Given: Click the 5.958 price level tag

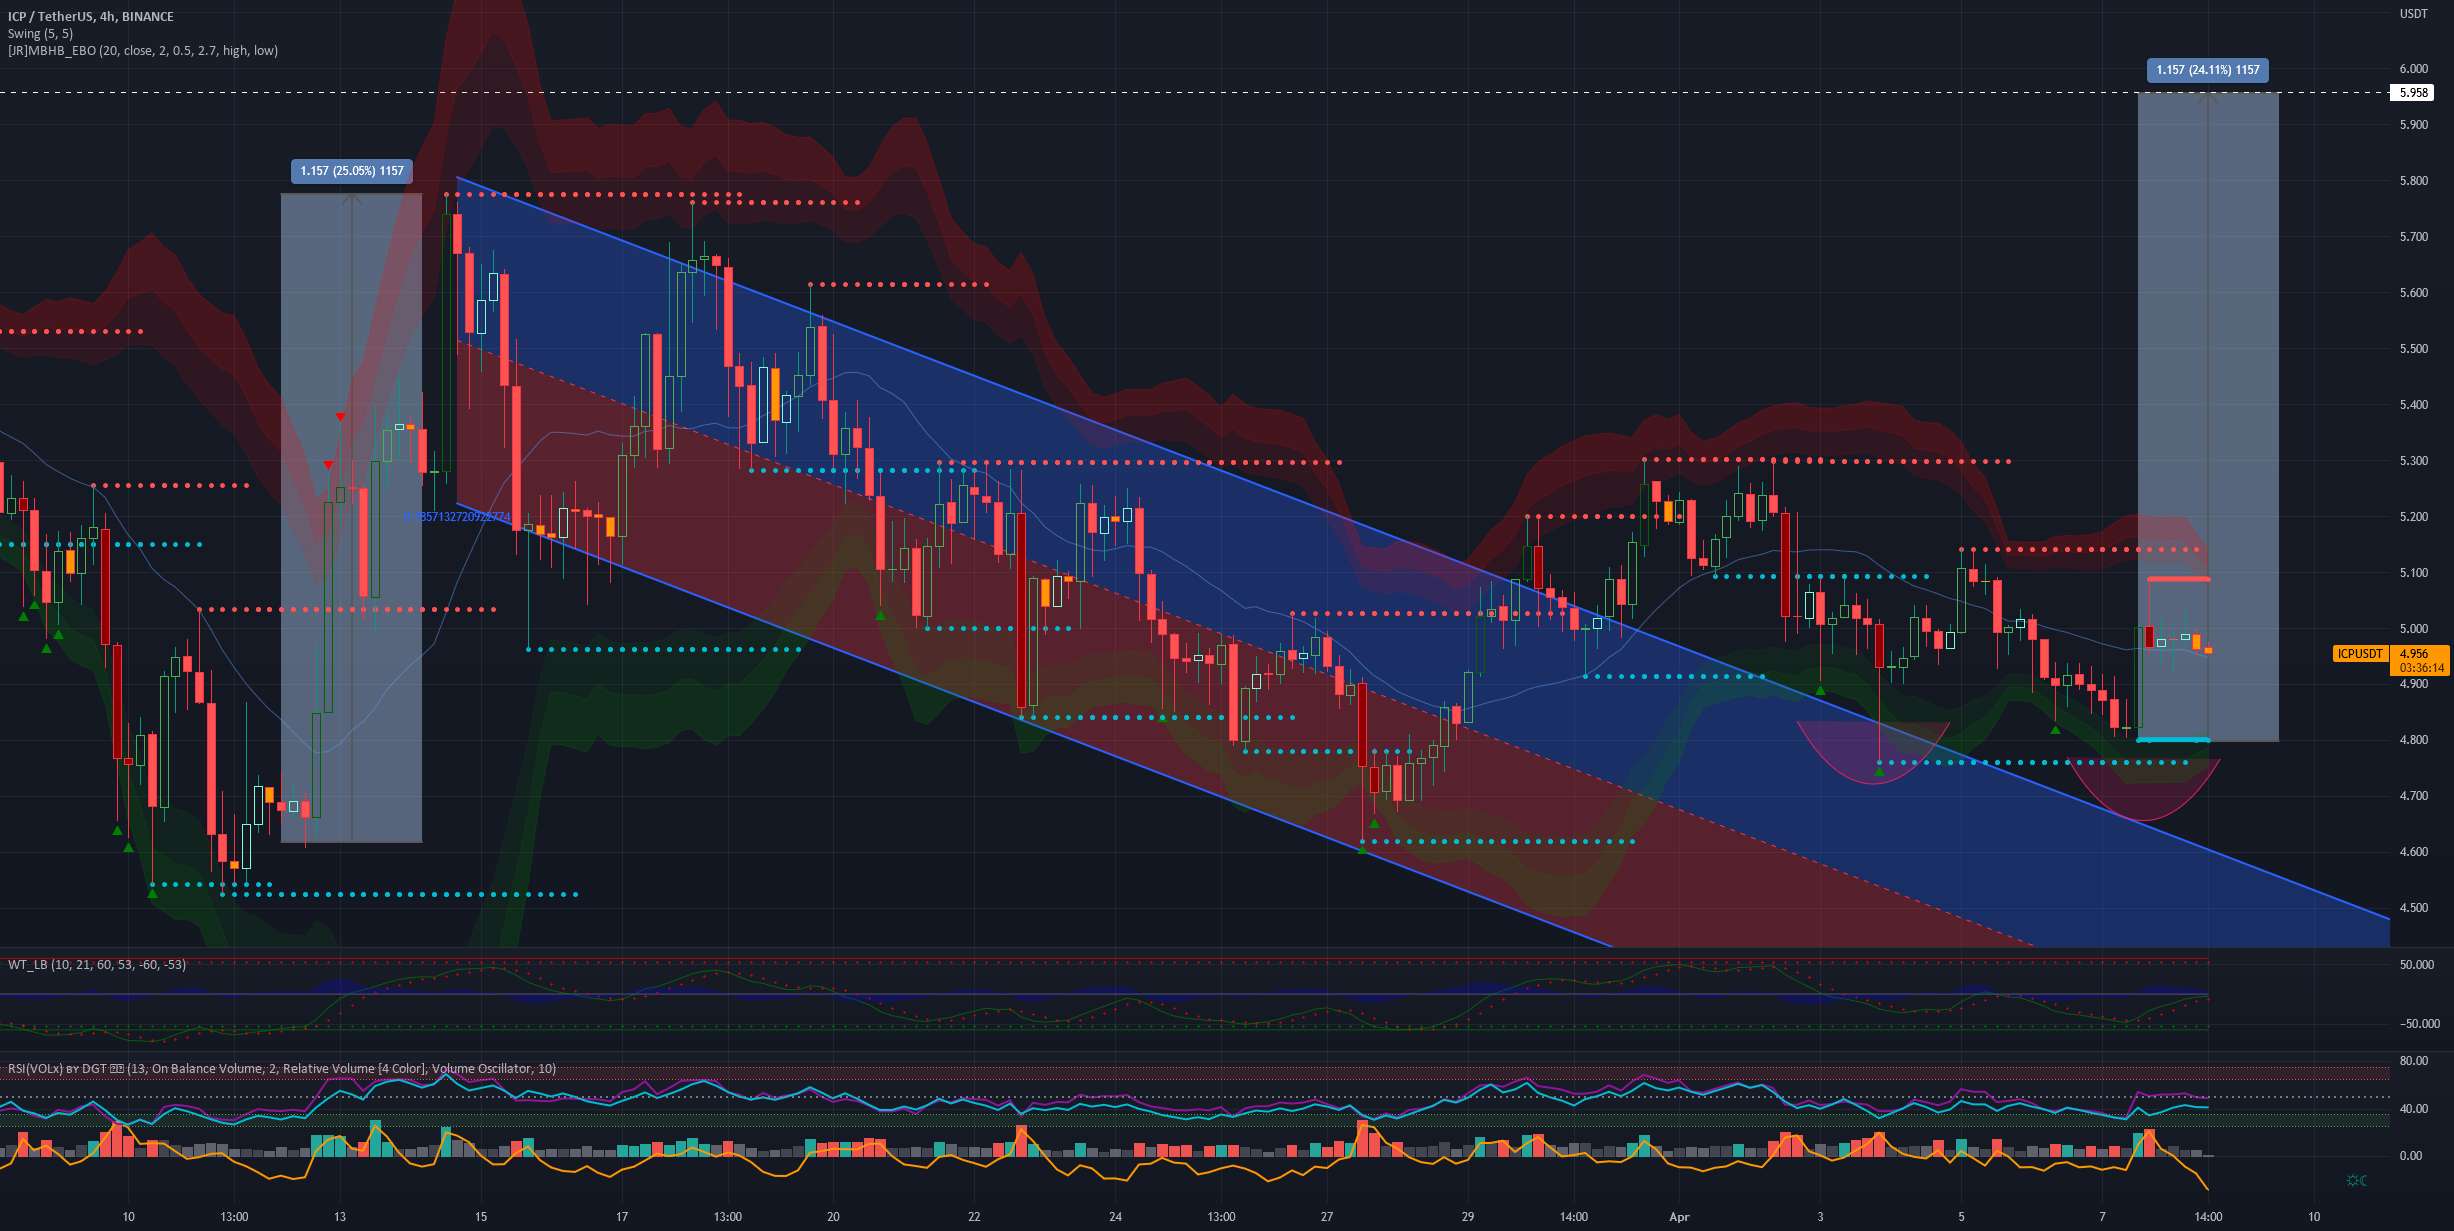Looking at the screenshot, I should (2413, 93).
